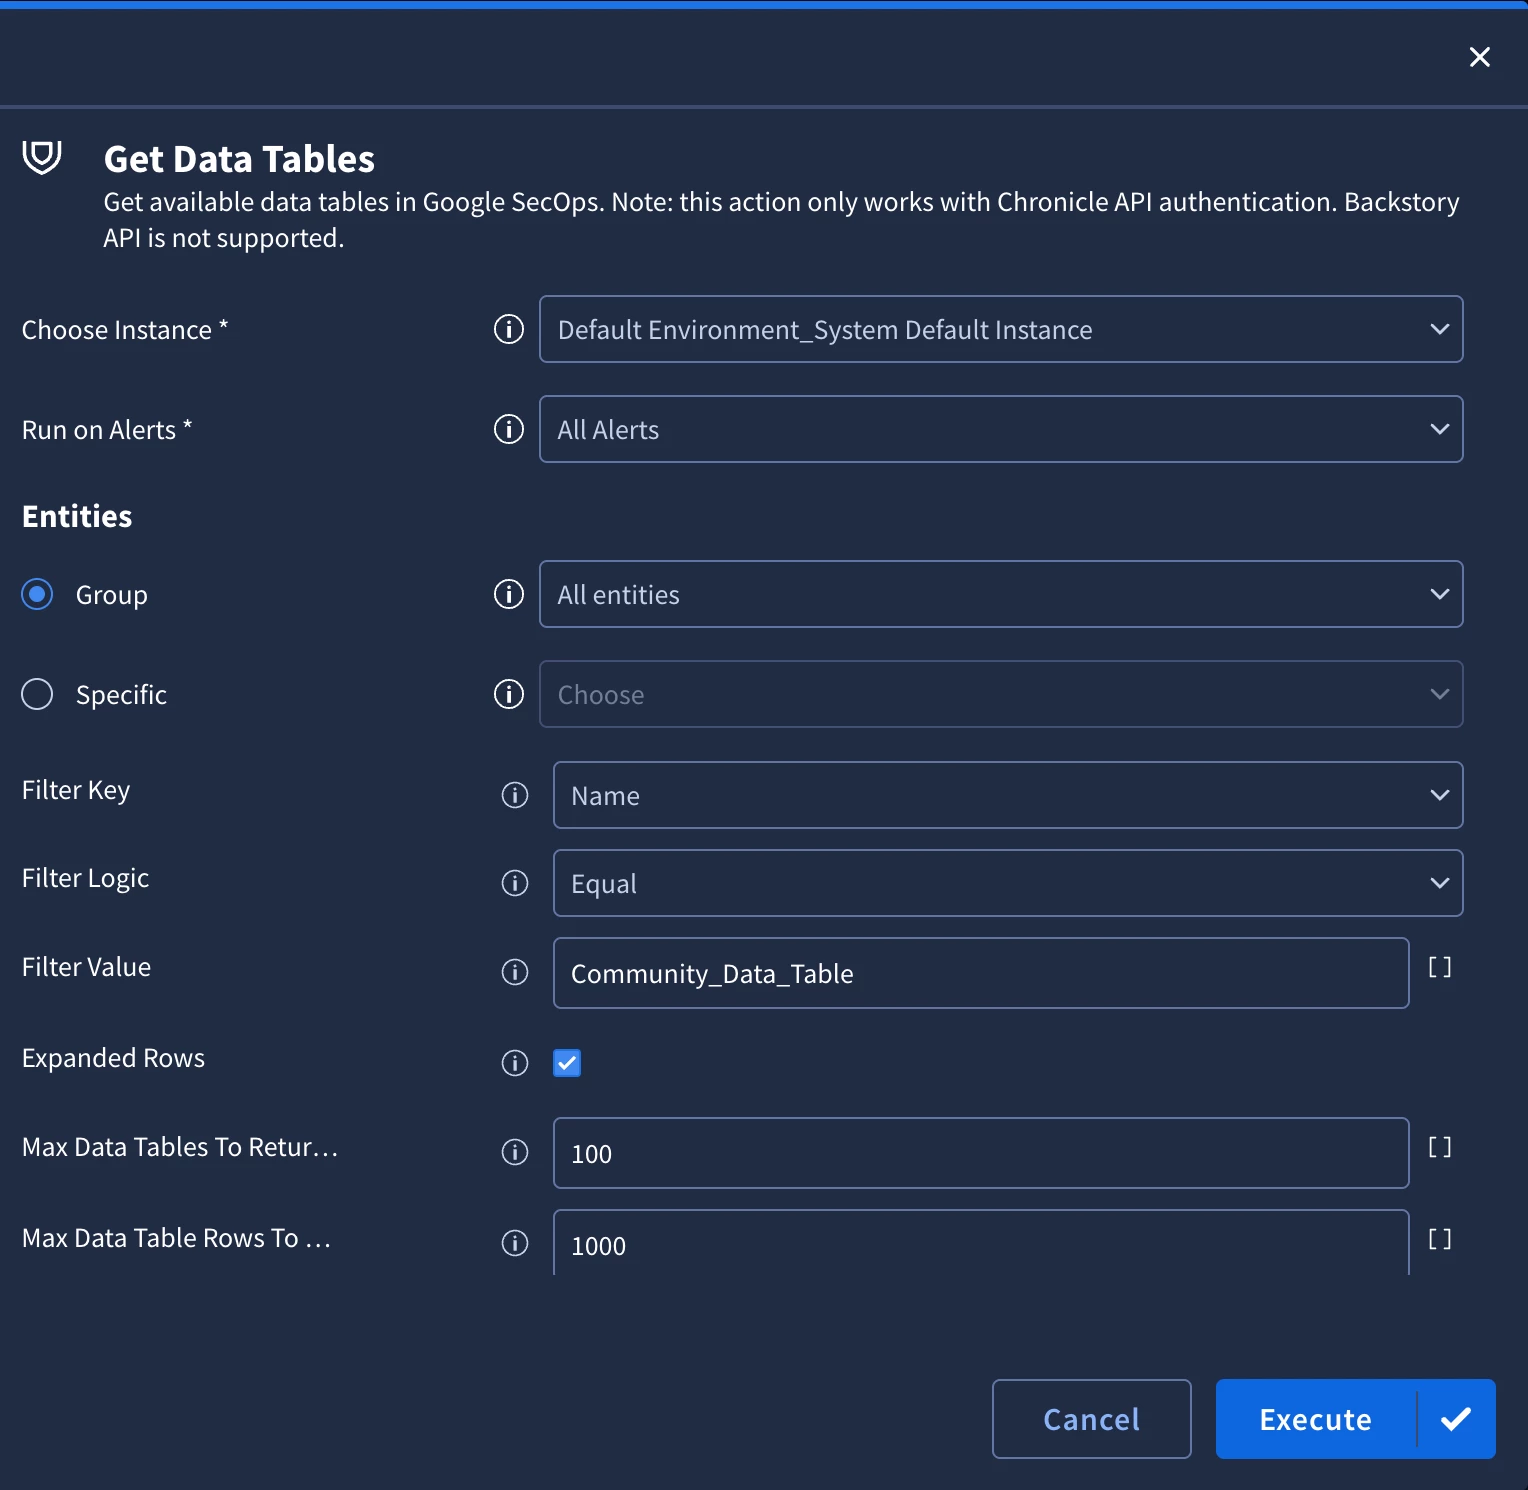Click the Specific entities info icon
Image resolution: width=1528 pixels, height=1490 pixels.
[509, 694]
